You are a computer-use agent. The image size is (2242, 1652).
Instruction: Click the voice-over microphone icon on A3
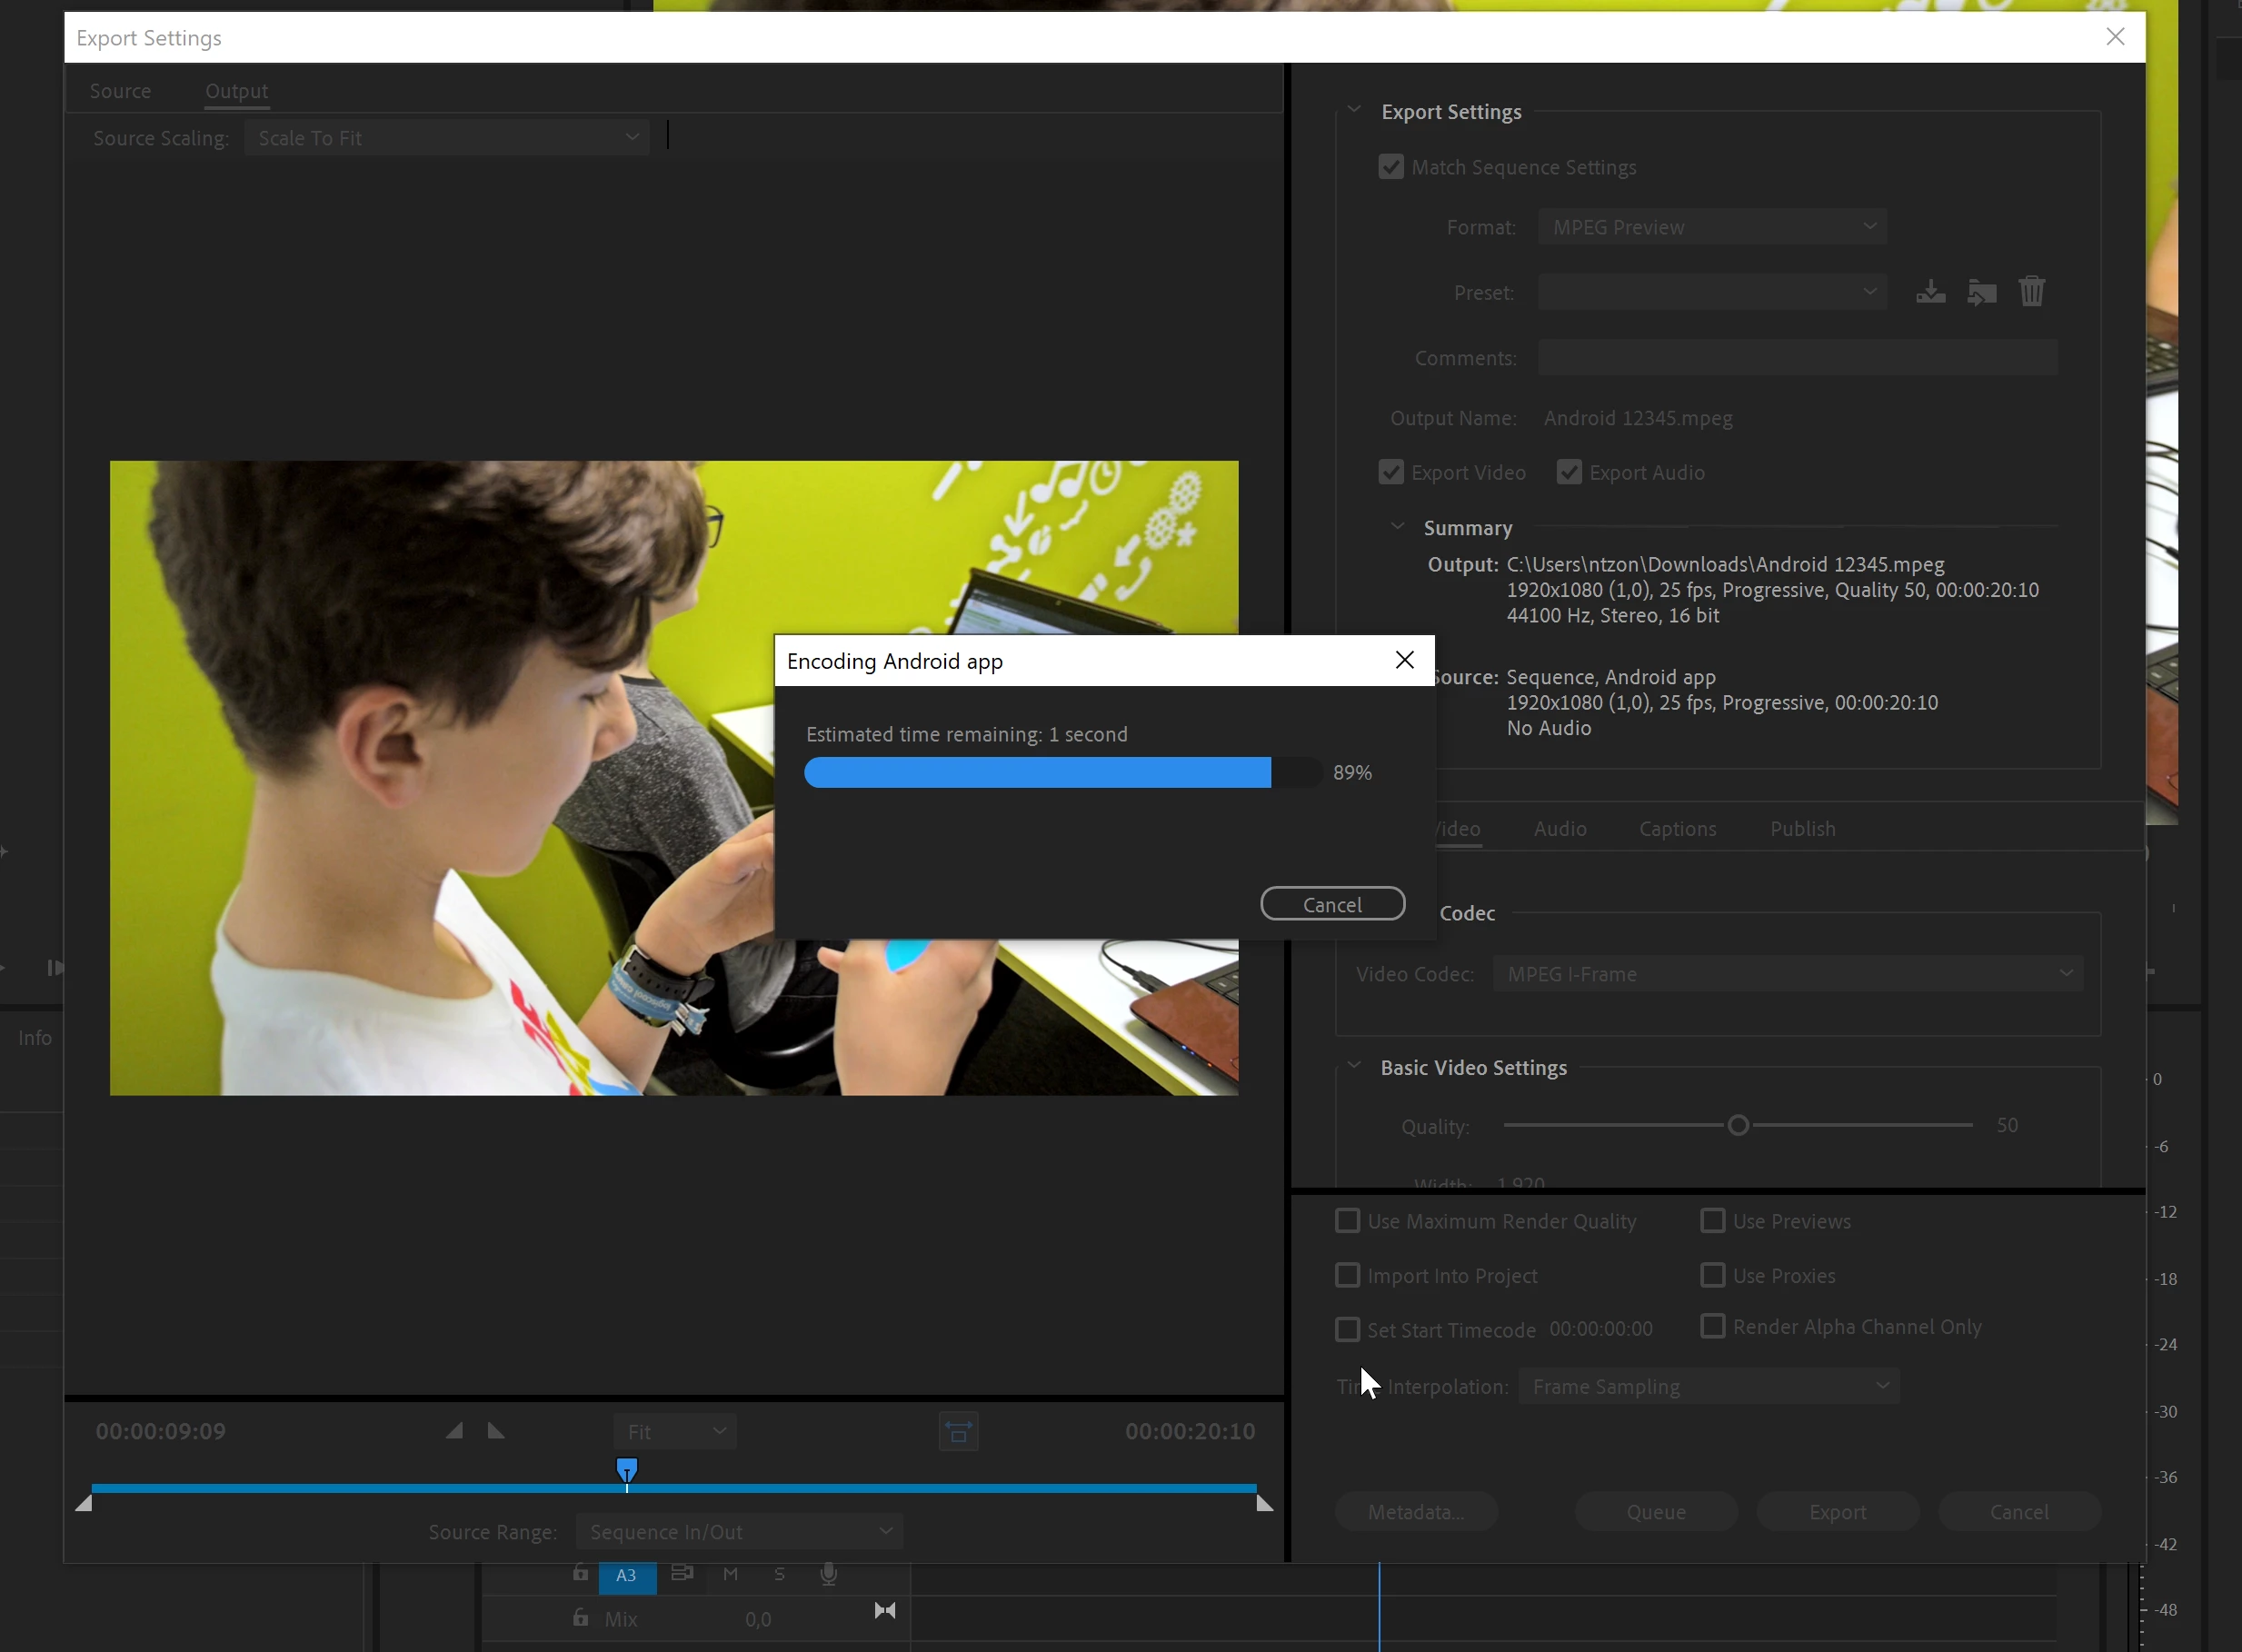click(828, 1574)
